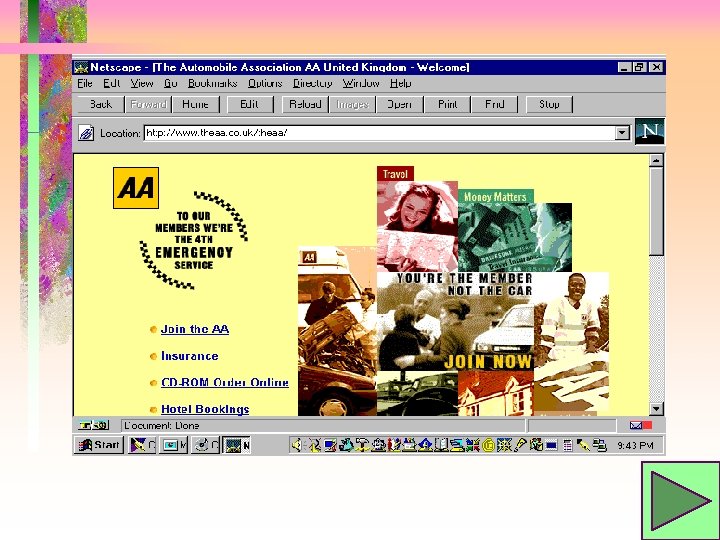The height and width of the screenshot is (540, 720).
Task: Click the 9:43 PM taskbar clock
Action: click(636, 445)
